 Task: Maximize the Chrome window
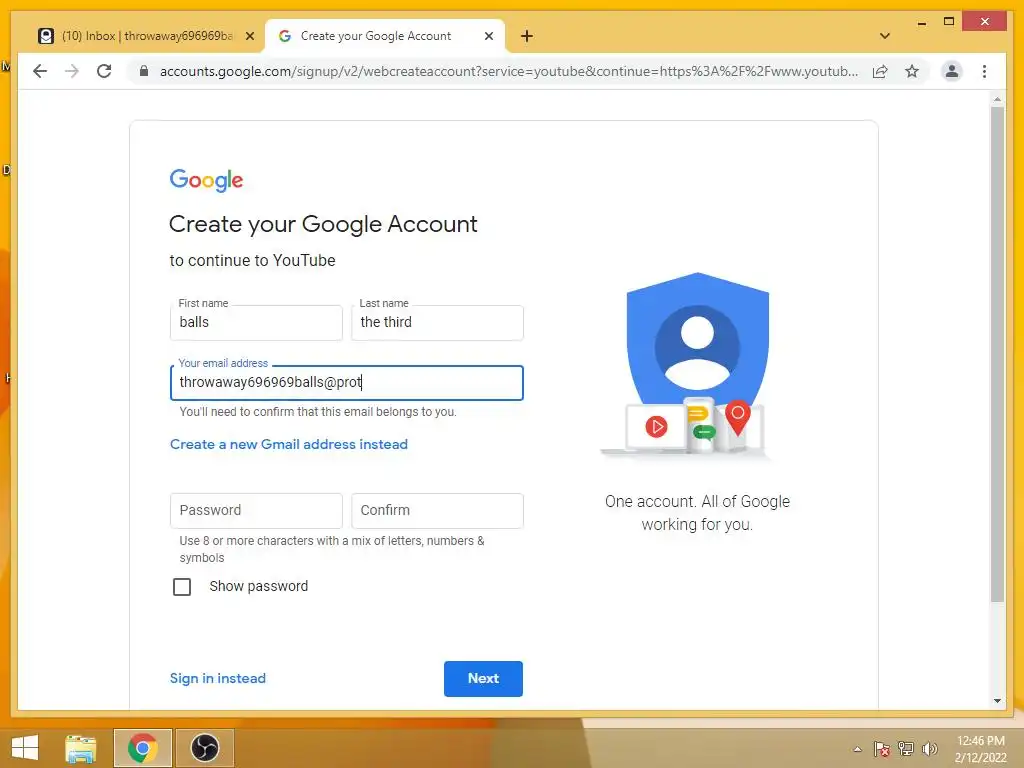coord(949,22)
